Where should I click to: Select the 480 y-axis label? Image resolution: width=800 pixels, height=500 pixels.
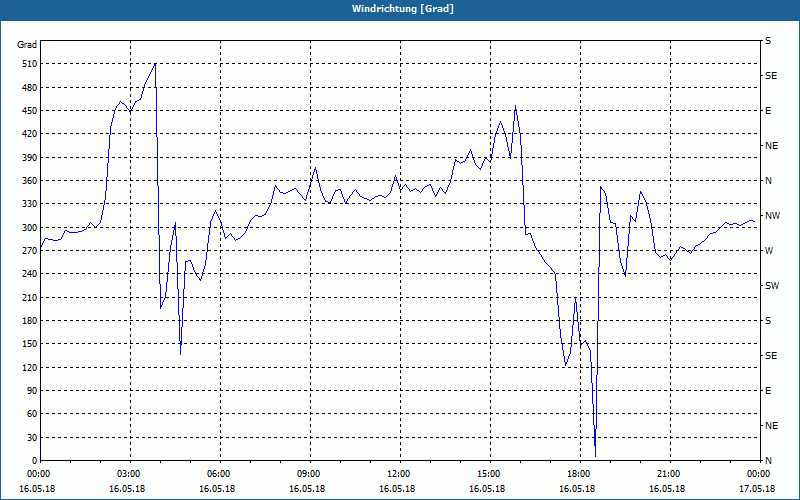(x=28, y=88)
